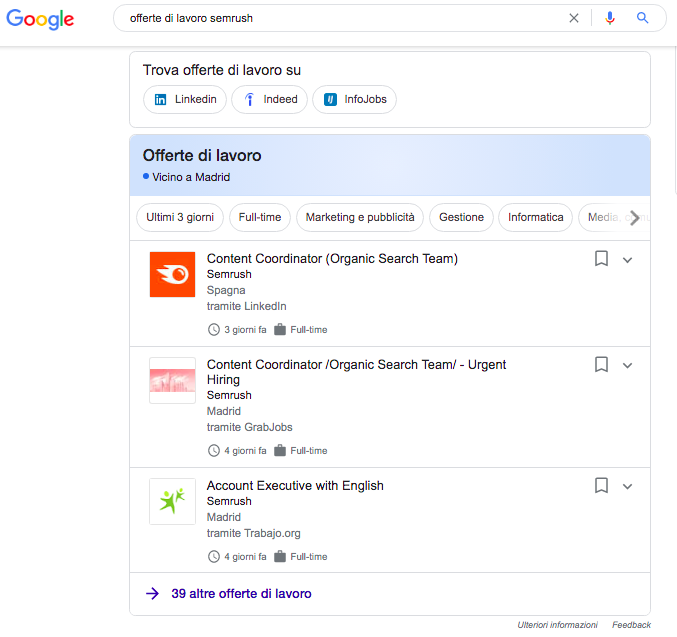This screenshot has height=637, width=677.
Task: Click the pink GrabJobs listing thumbnail
Action: tap(172, 380)
